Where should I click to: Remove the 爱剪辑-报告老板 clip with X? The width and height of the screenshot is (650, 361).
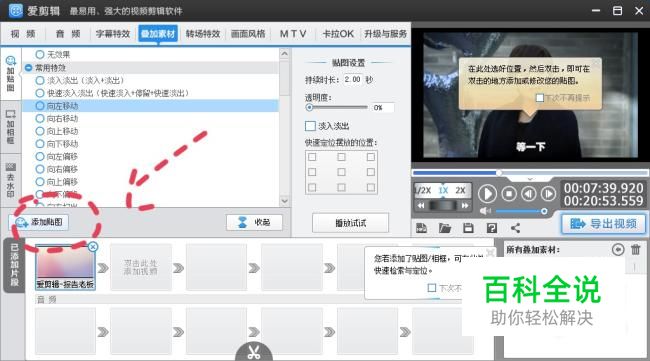93,247
